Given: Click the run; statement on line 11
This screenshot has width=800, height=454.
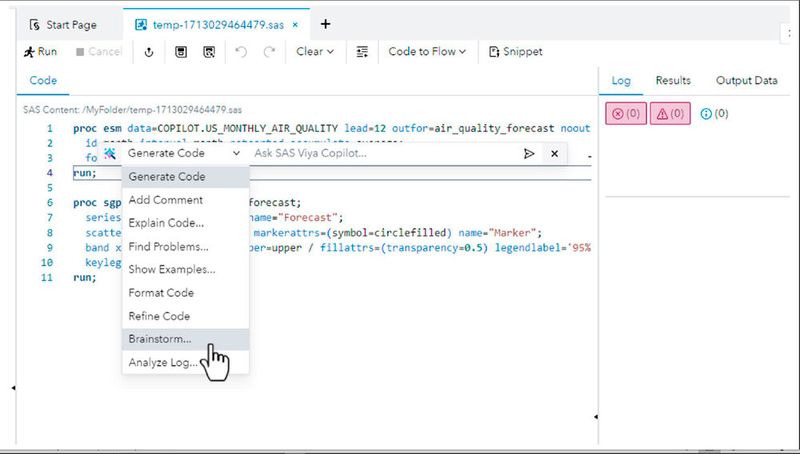Looking at the screenshot, I should click(85, 278).
